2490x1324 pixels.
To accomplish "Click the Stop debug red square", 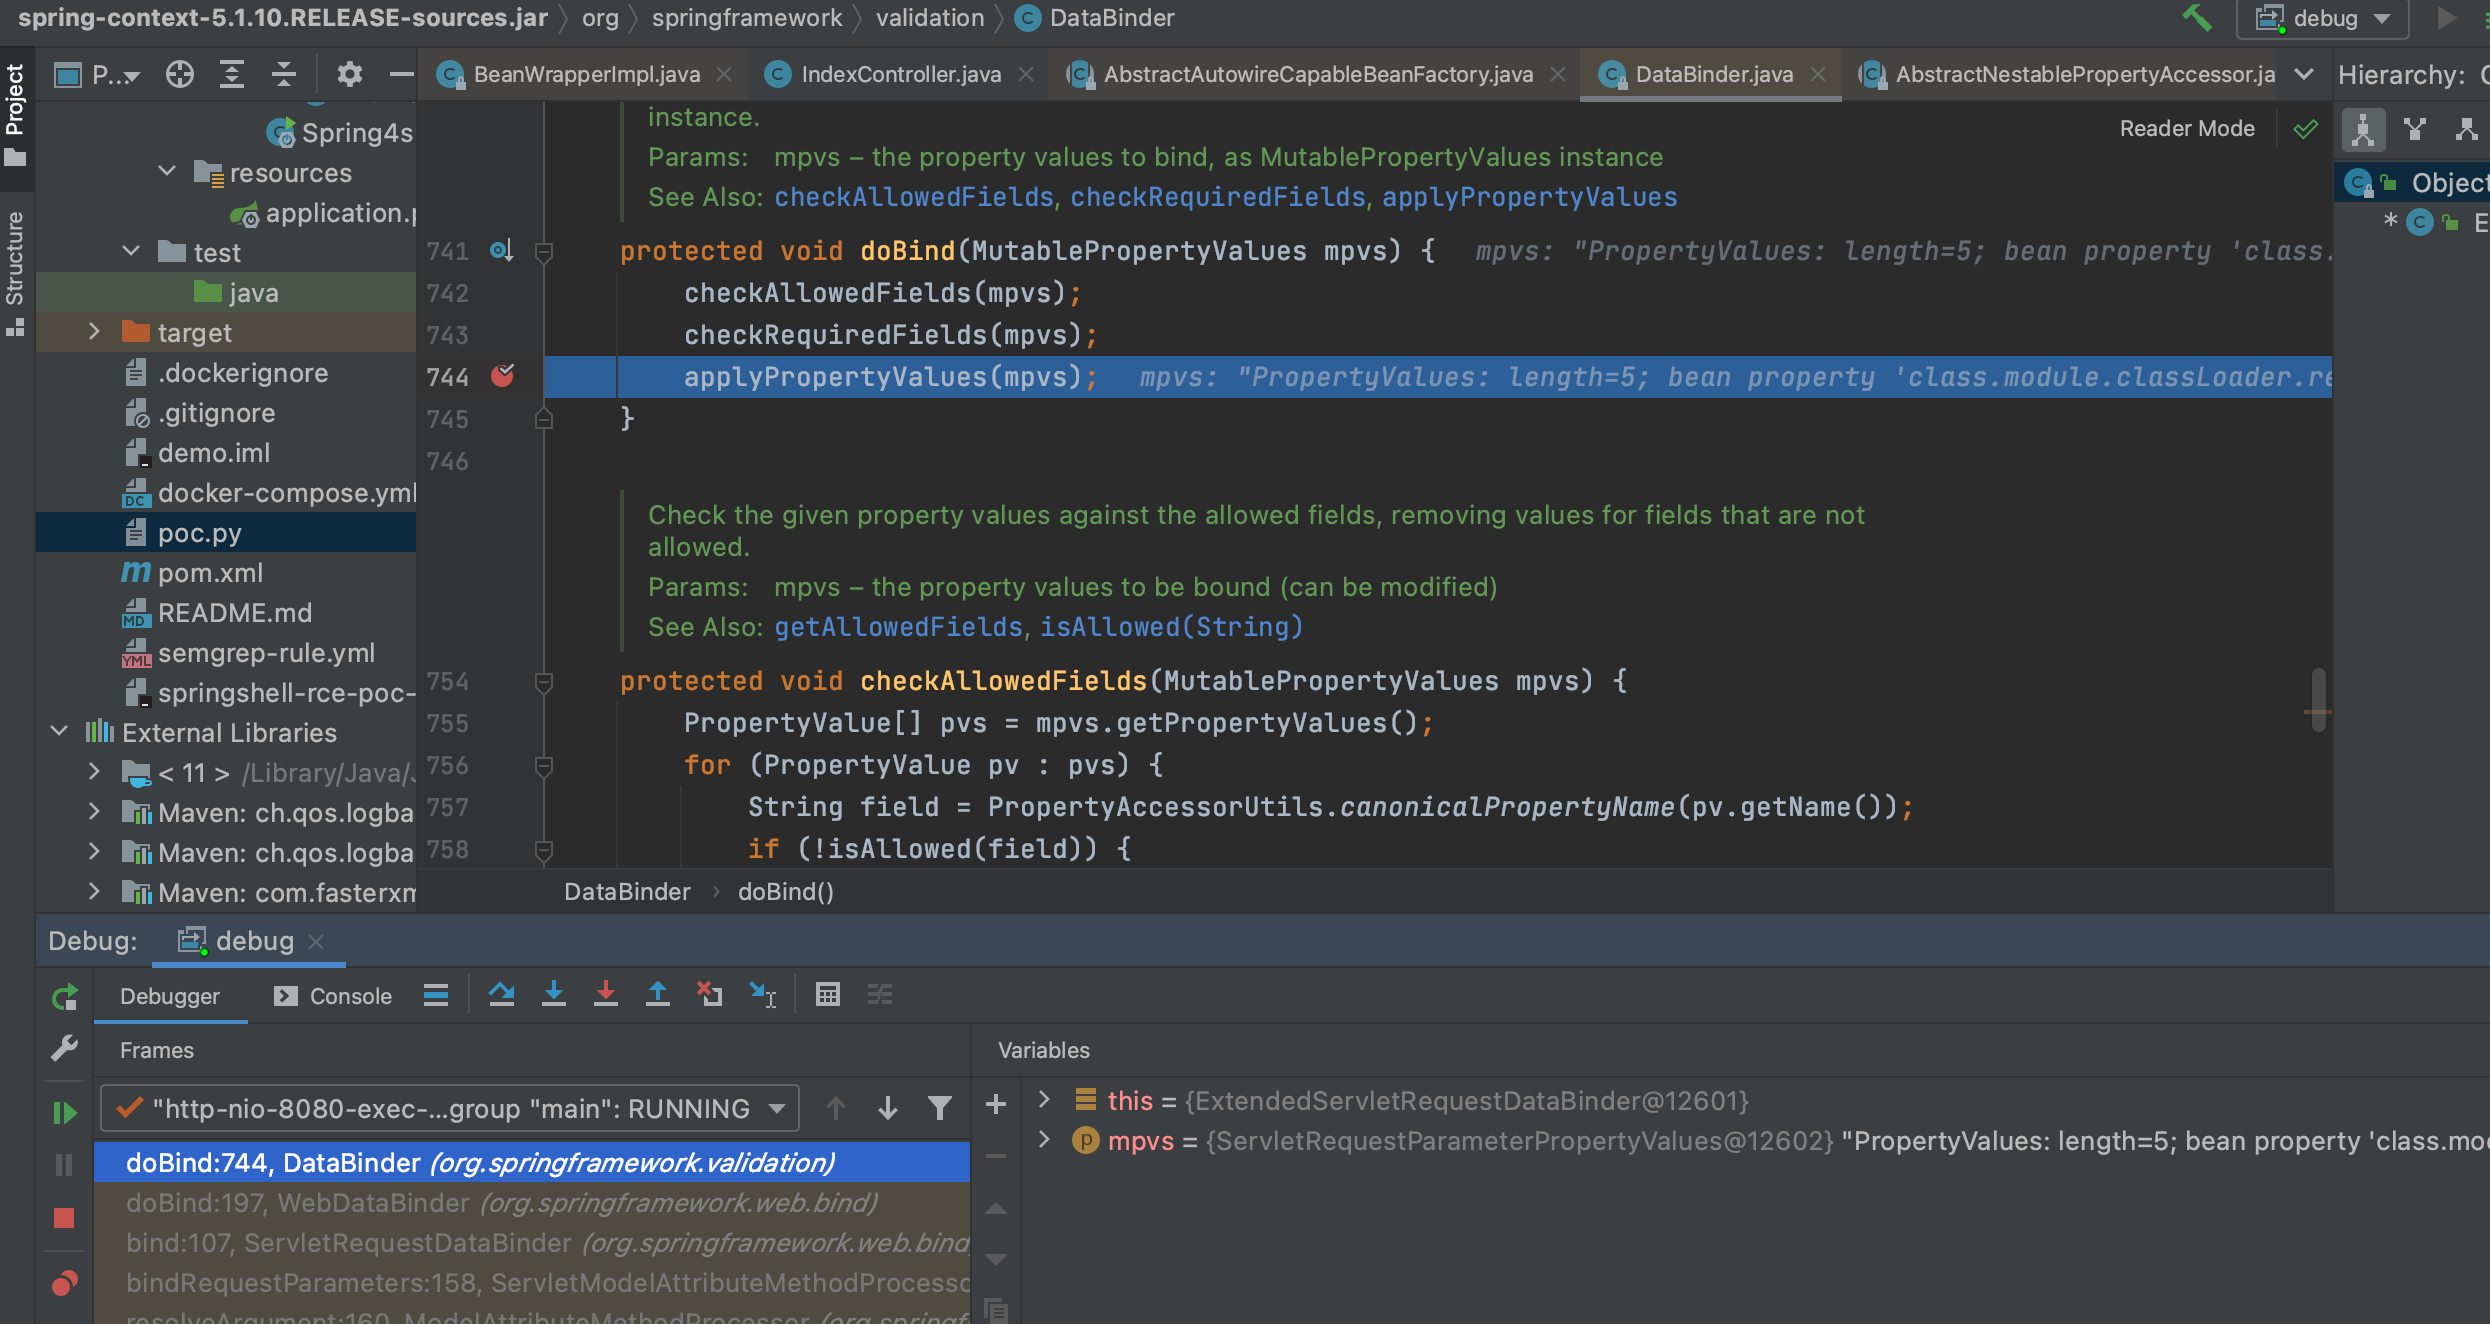I will 64,1218.
